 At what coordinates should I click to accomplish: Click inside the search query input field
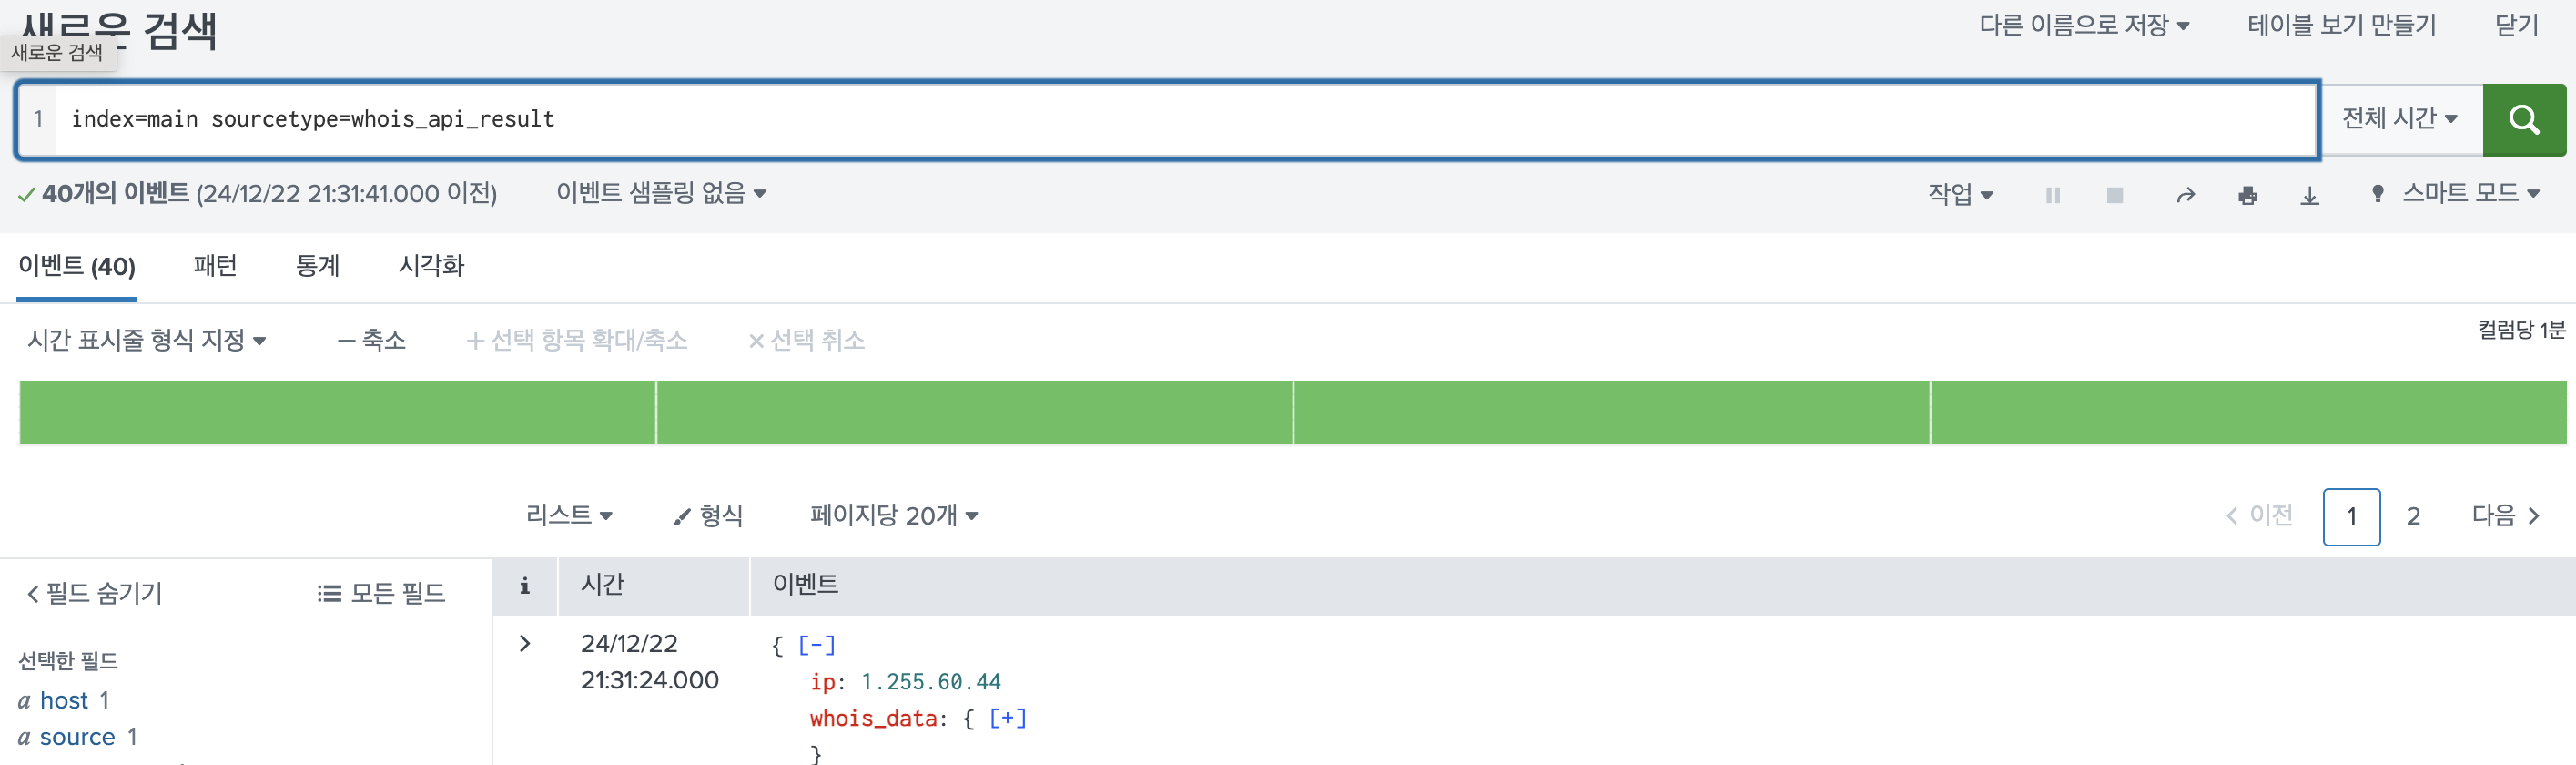[1185, 119]
